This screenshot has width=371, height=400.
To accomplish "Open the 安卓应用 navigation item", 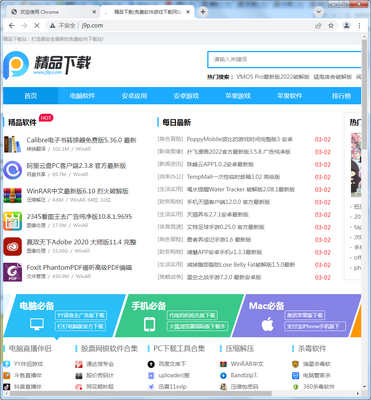I will pos(134,96).
